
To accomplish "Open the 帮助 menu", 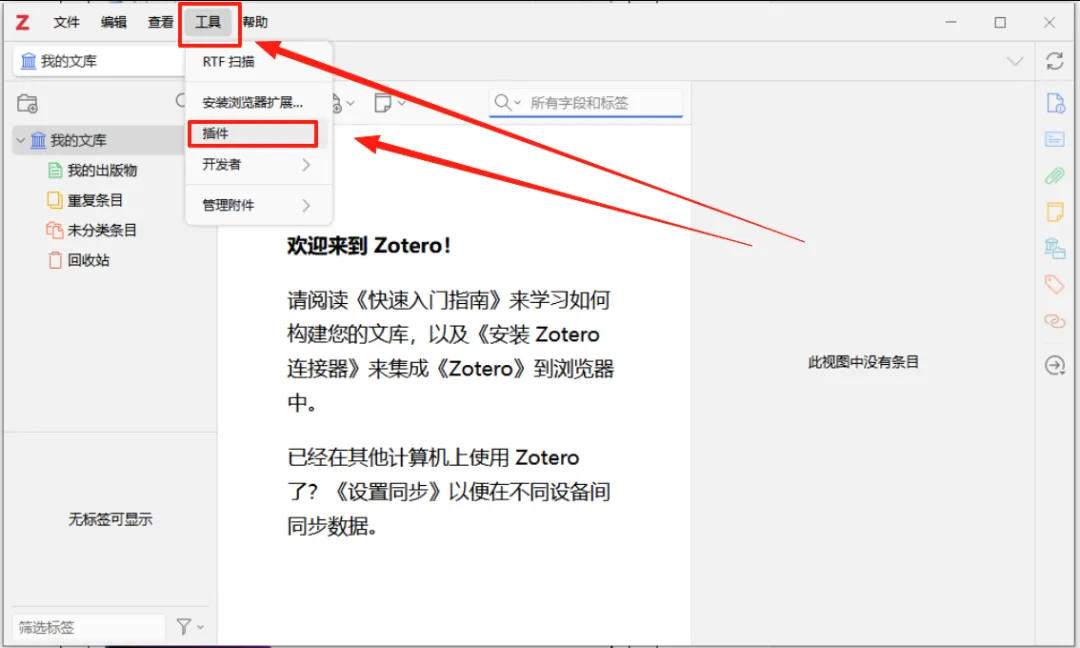I will point(255,22).
